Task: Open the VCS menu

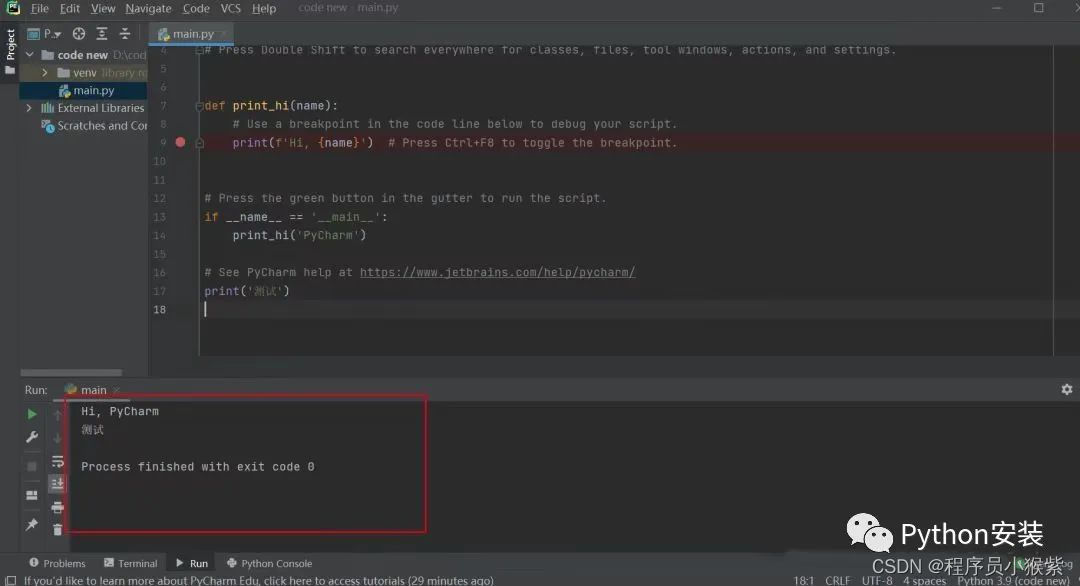Action: [231, 8]
